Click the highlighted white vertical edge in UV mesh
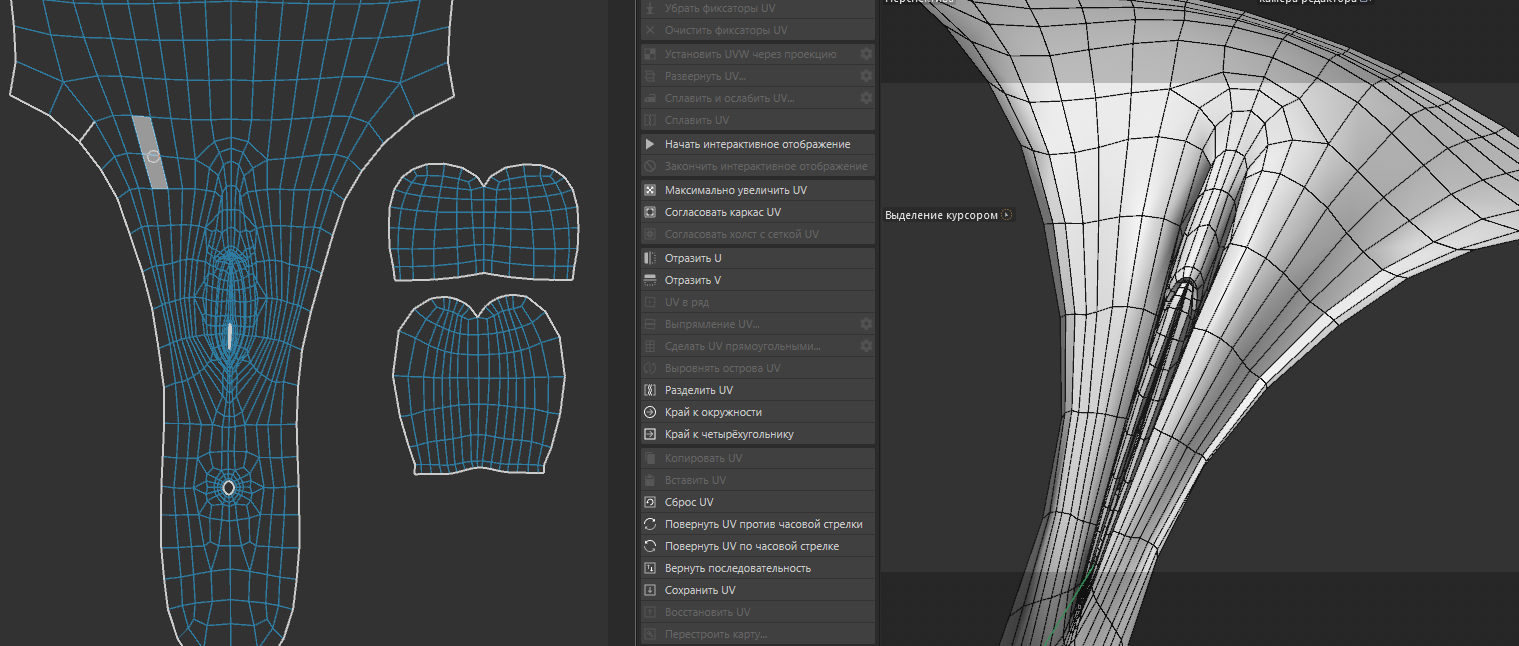Image resolution: width=1519 pixels, height=646 pixels. (230, 335)
